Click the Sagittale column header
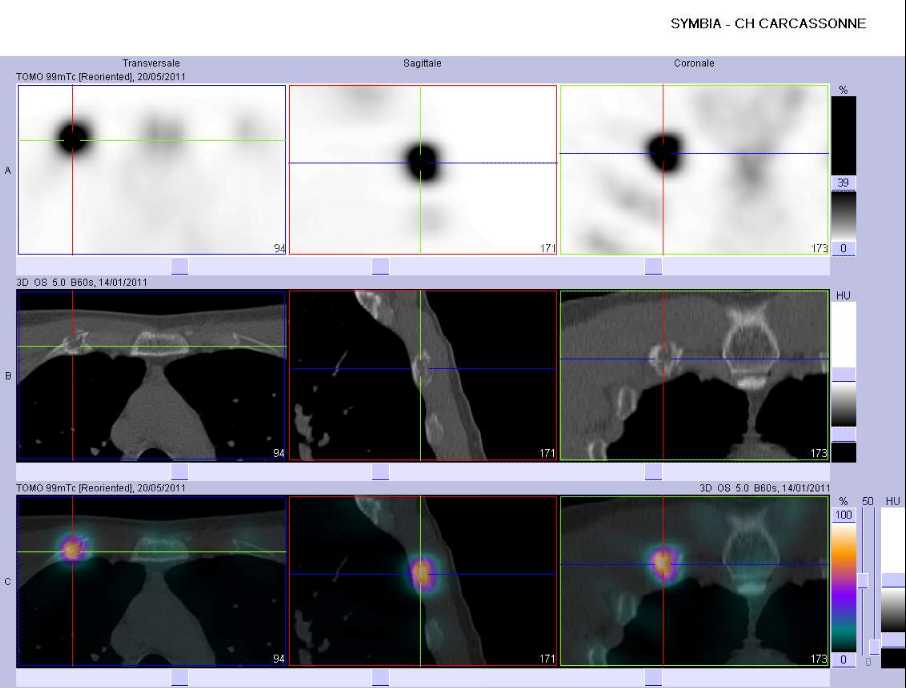The image size is (906, 688). (422, 63)
